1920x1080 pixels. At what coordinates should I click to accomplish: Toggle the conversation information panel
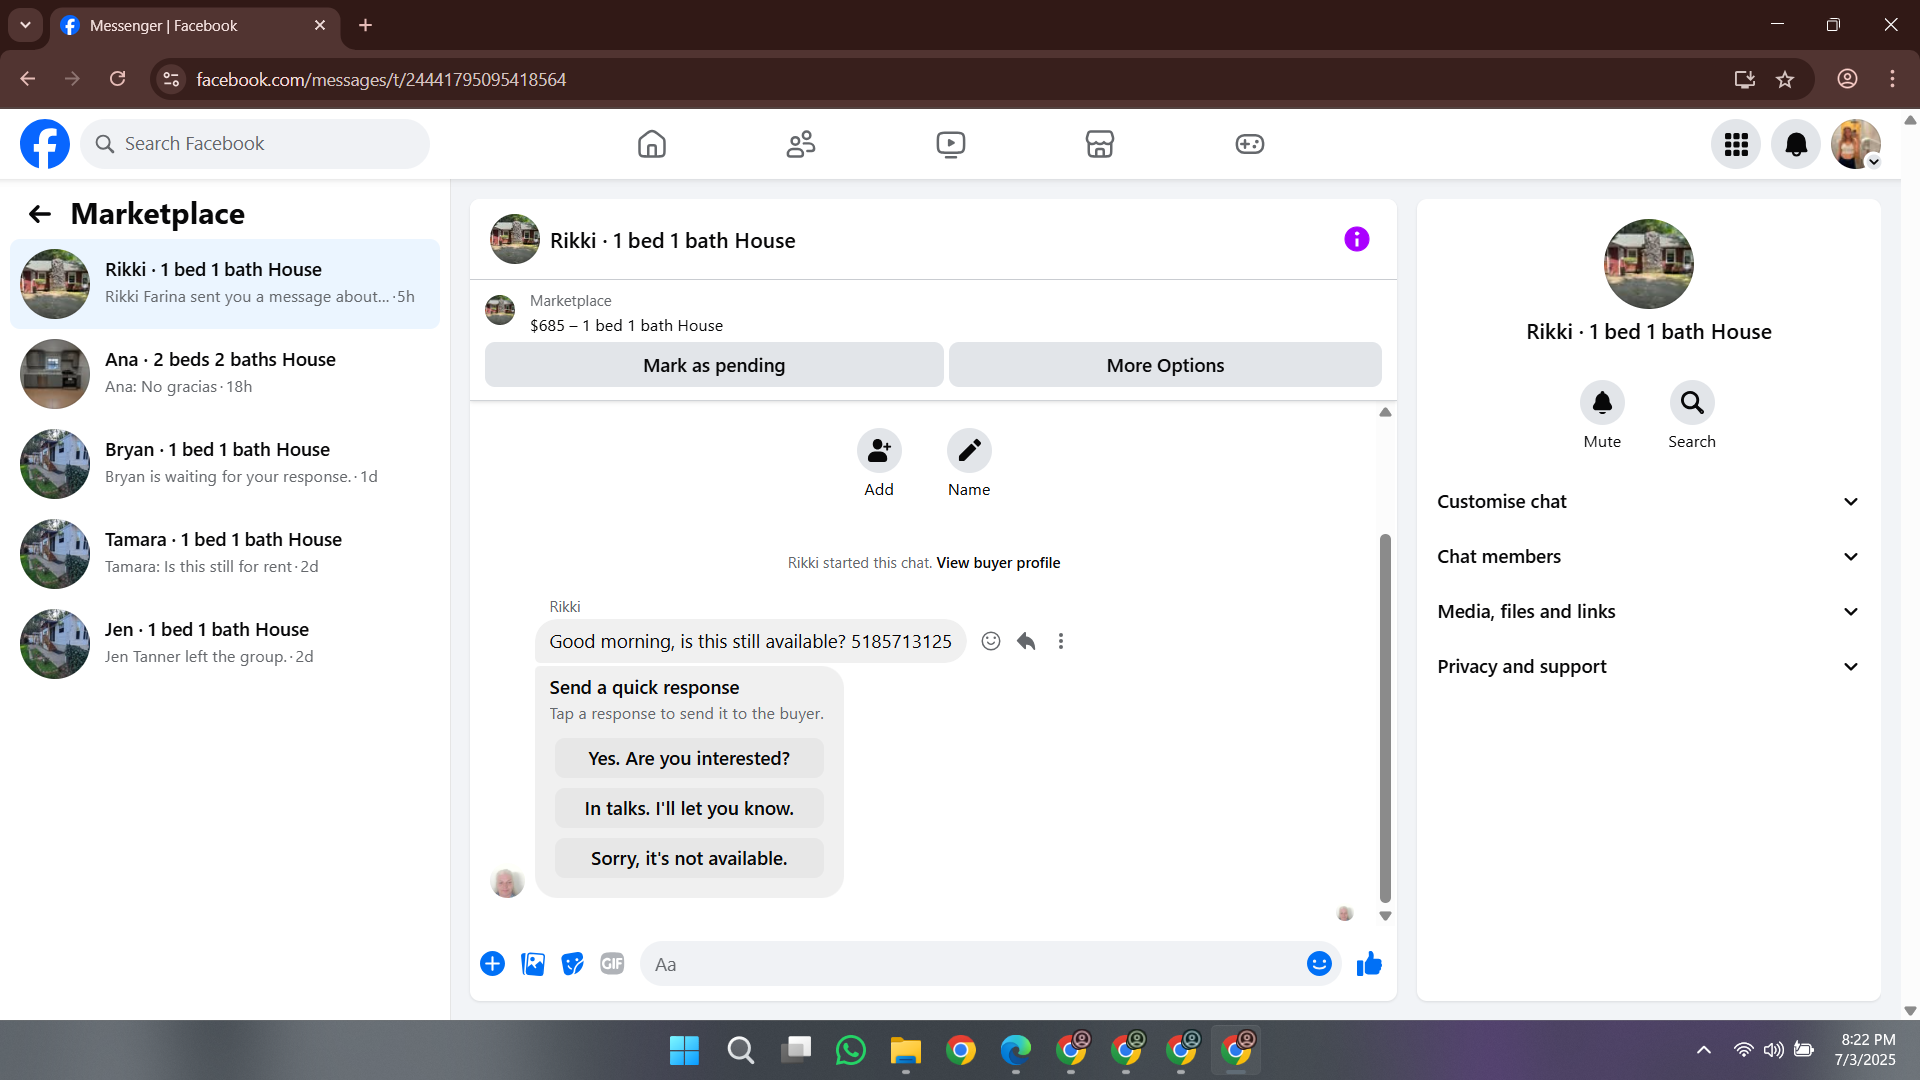(x=1356, y=239)
